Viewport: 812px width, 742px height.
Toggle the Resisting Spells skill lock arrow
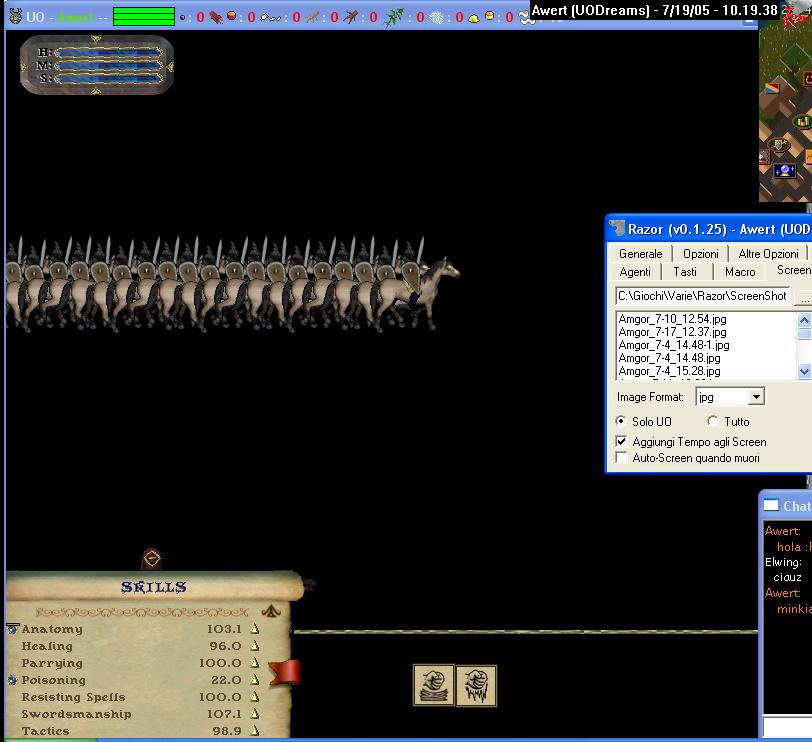coord(254,696)
